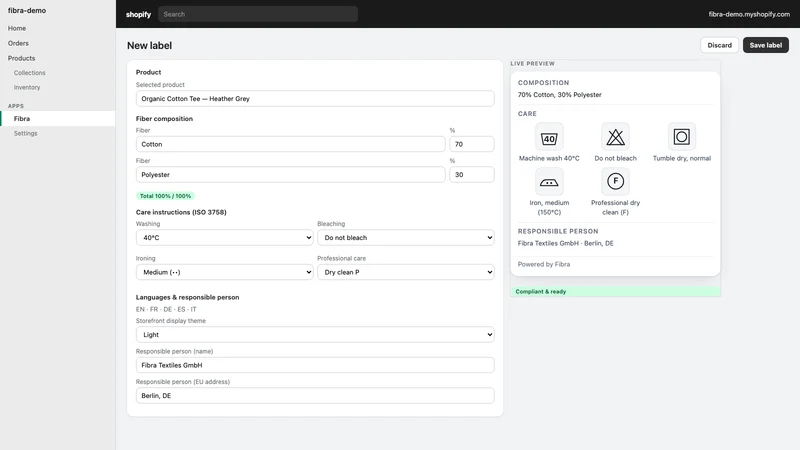
Task: Click the New label heading
Action: (x=149, y=45)
